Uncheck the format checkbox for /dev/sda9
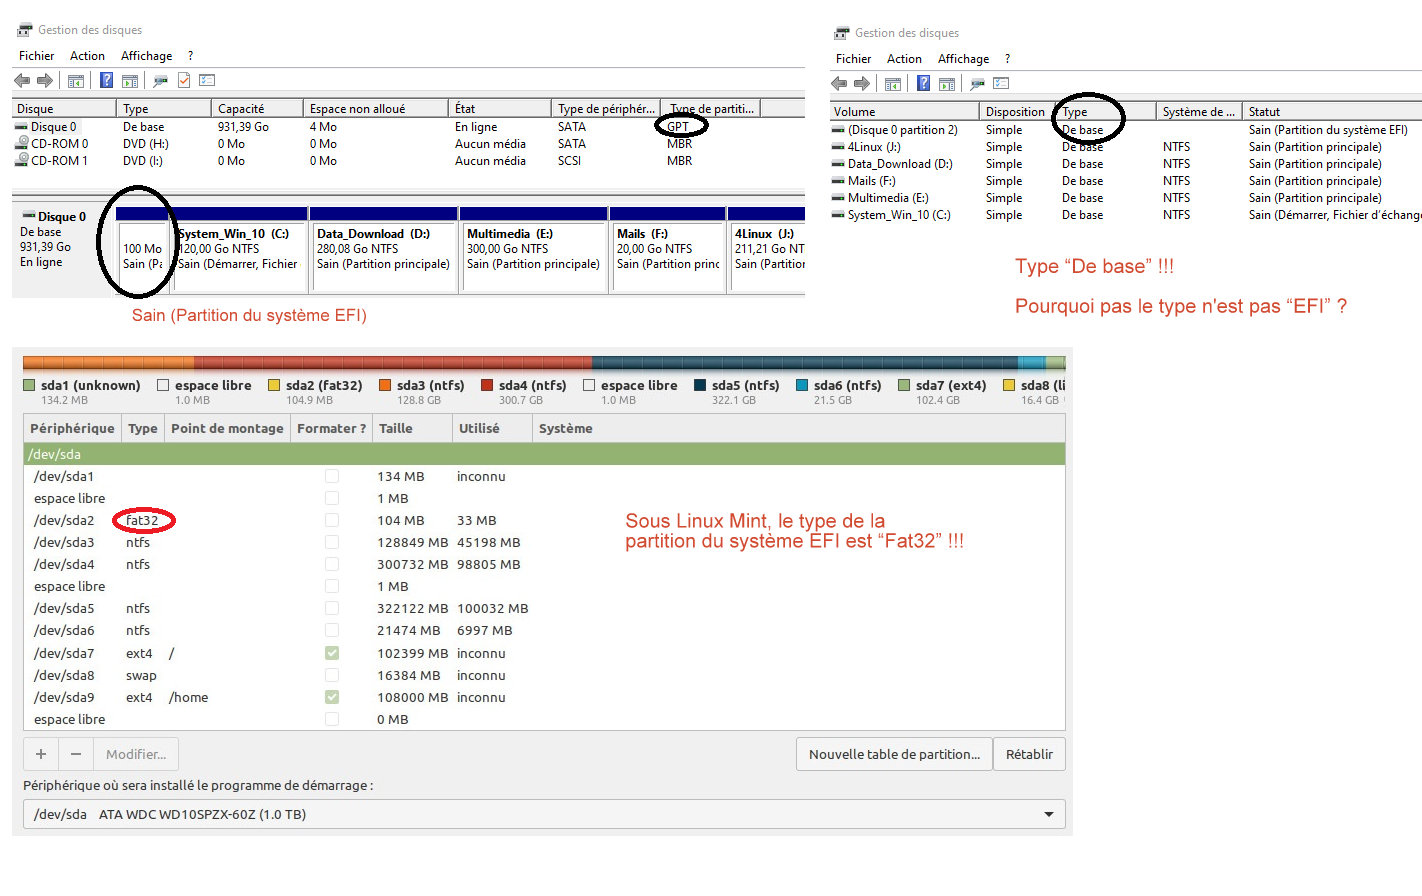The height and width of the screenshot is (896, 1422). [x=332, y=697]
